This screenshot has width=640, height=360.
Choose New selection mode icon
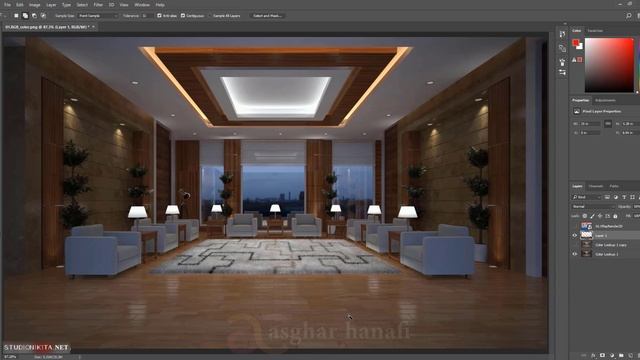16,16
